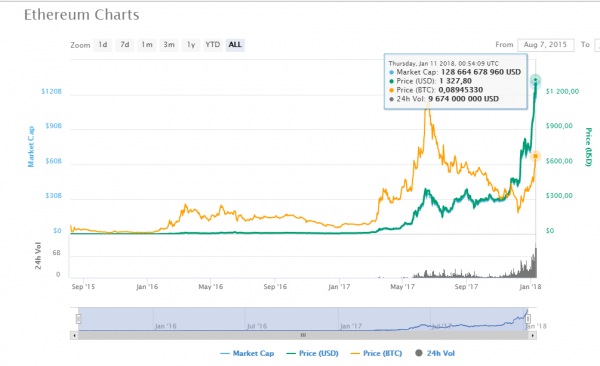This screenshot has height=366, width=600.
Task: Click the $1 200,00 price axis label
Action: (562, 92)
